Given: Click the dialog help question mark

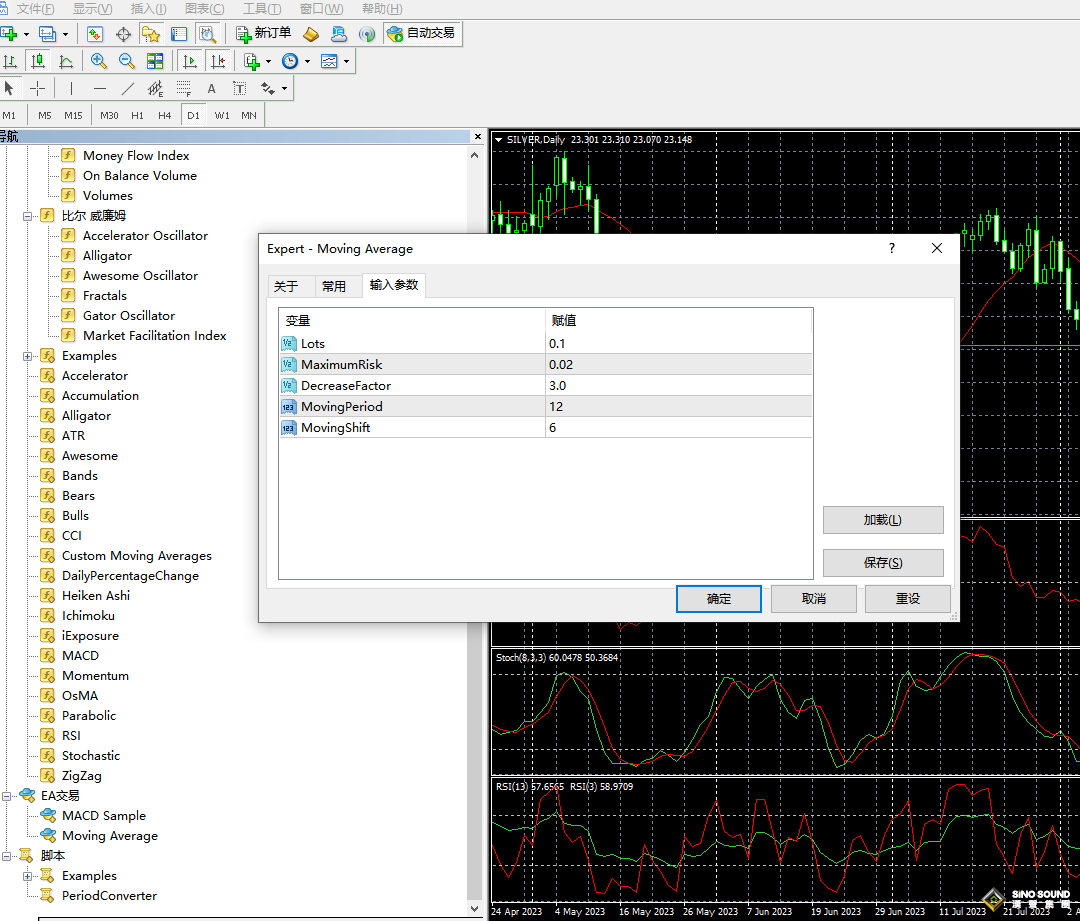Looking at the screenshot, I should click(x=892, y=248).
